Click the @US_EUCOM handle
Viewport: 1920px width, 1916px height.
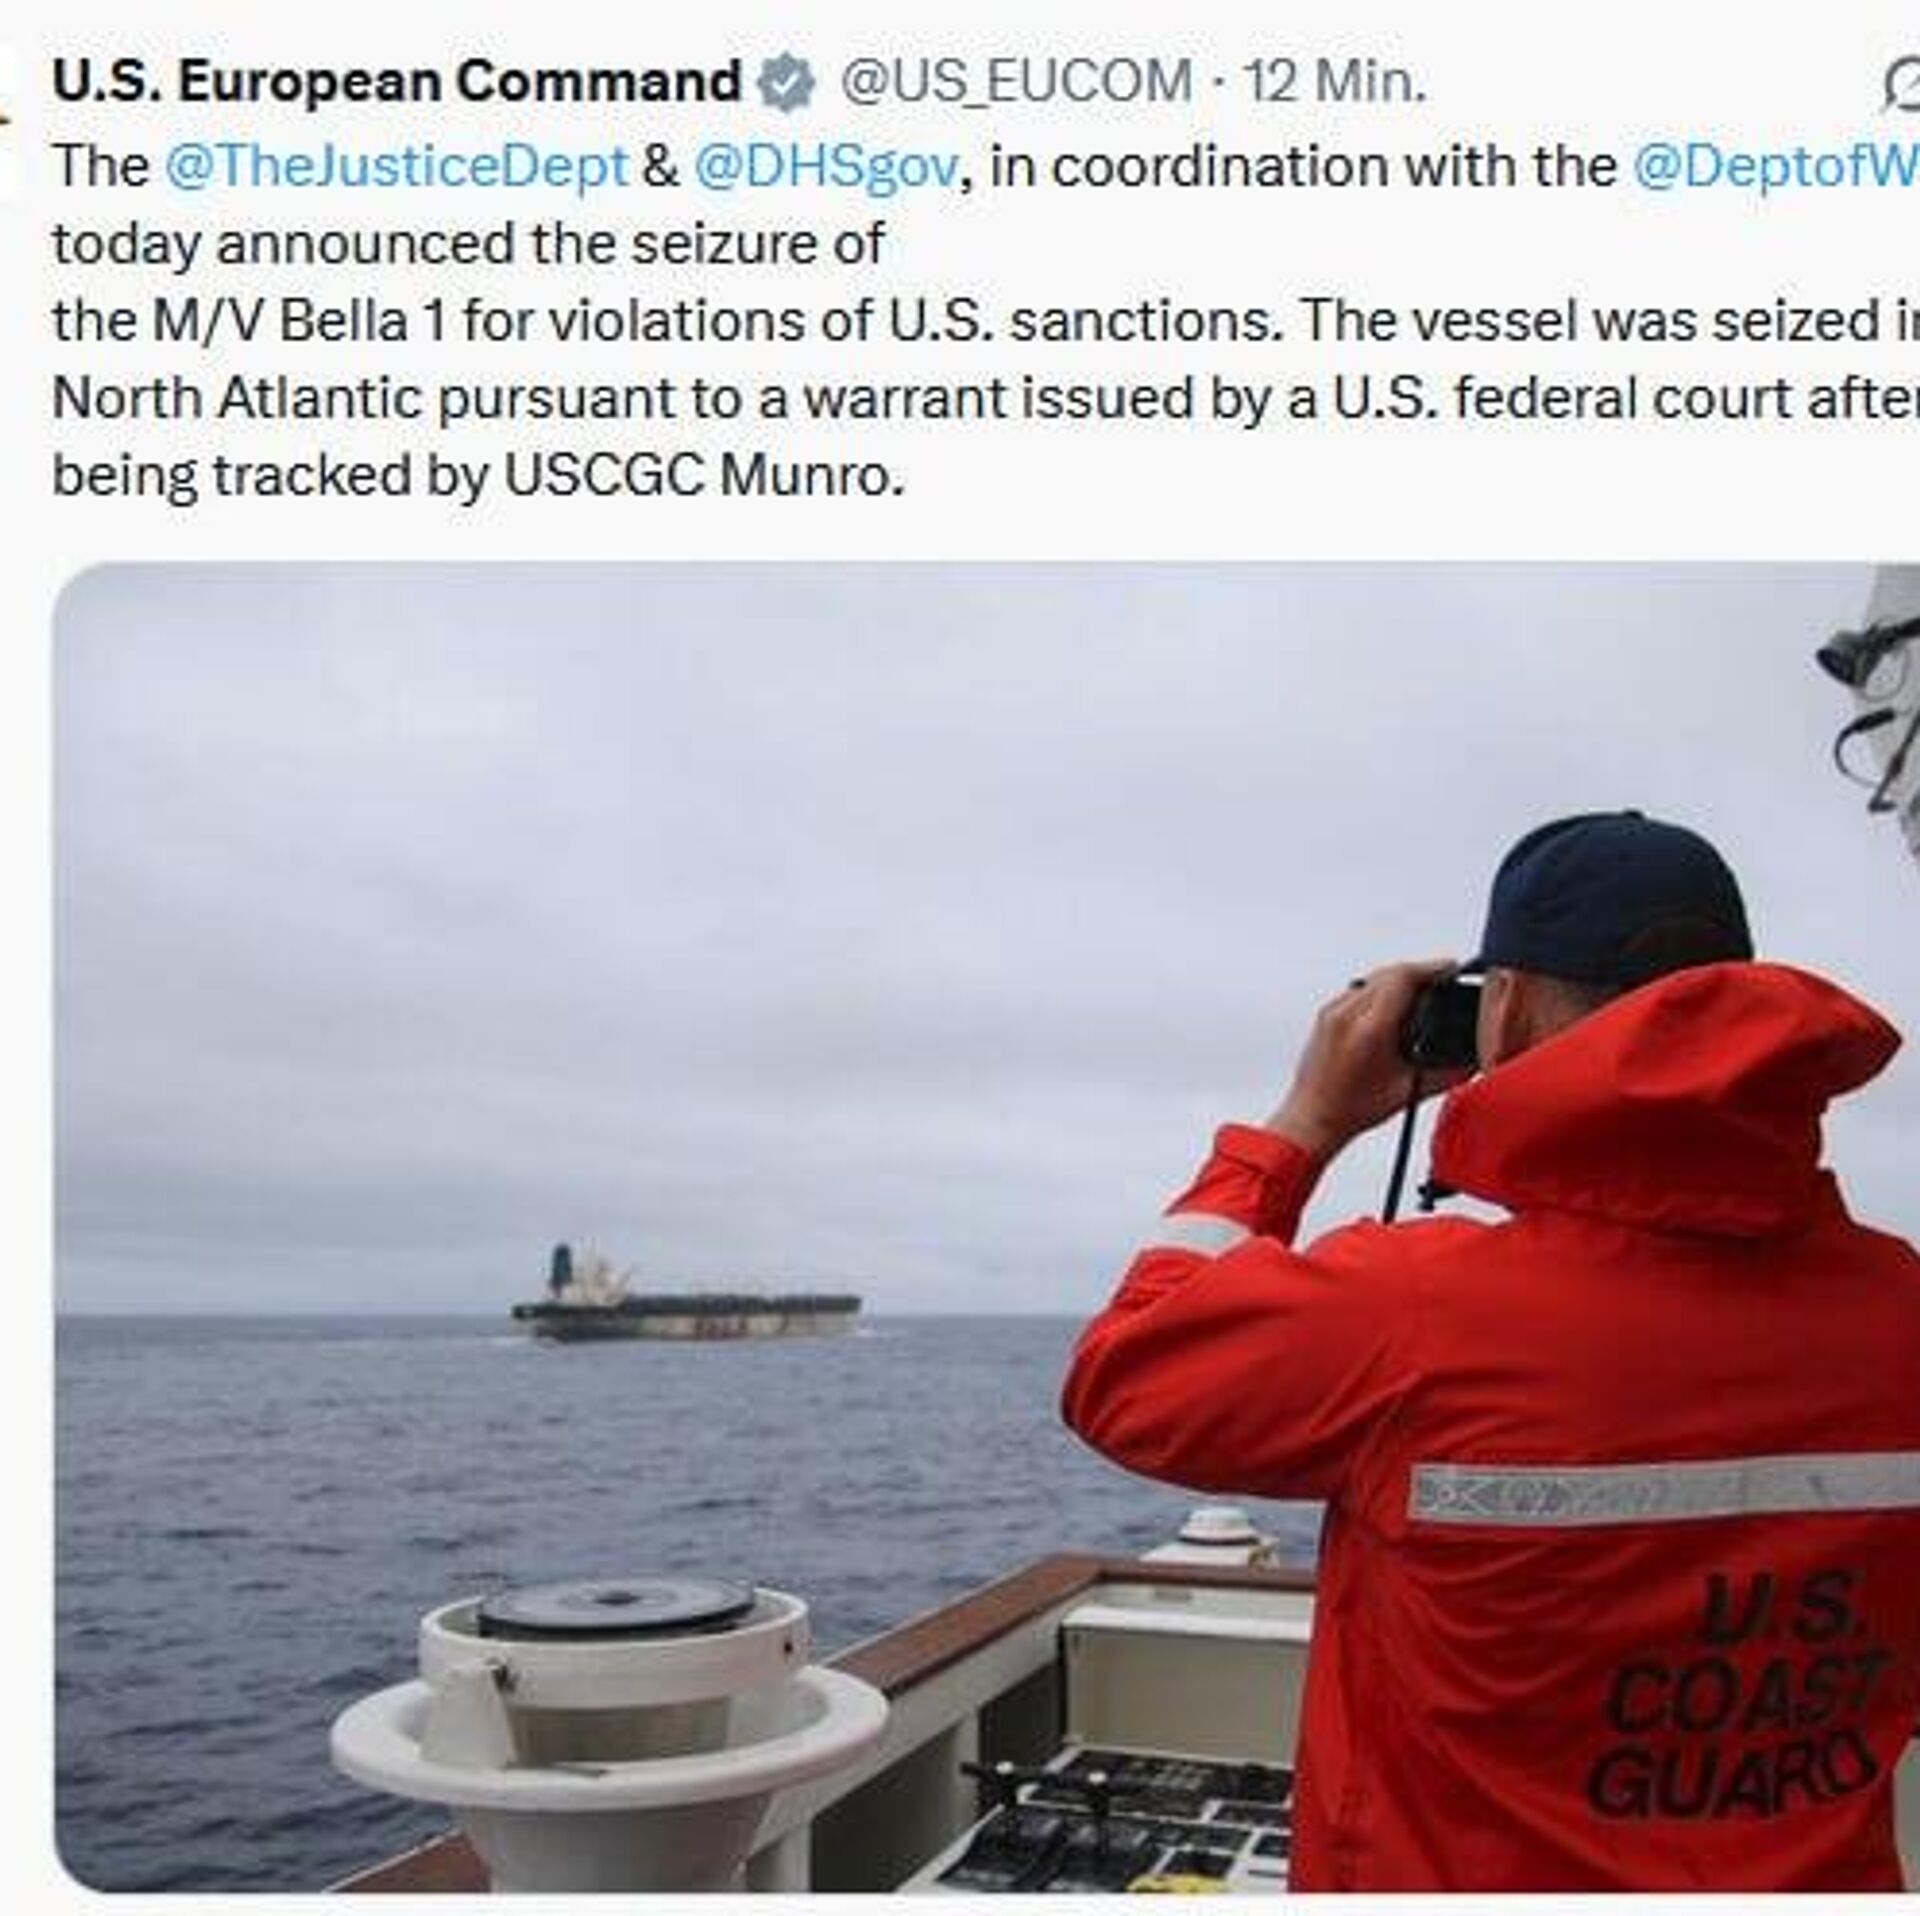[x=1016, y=82]
